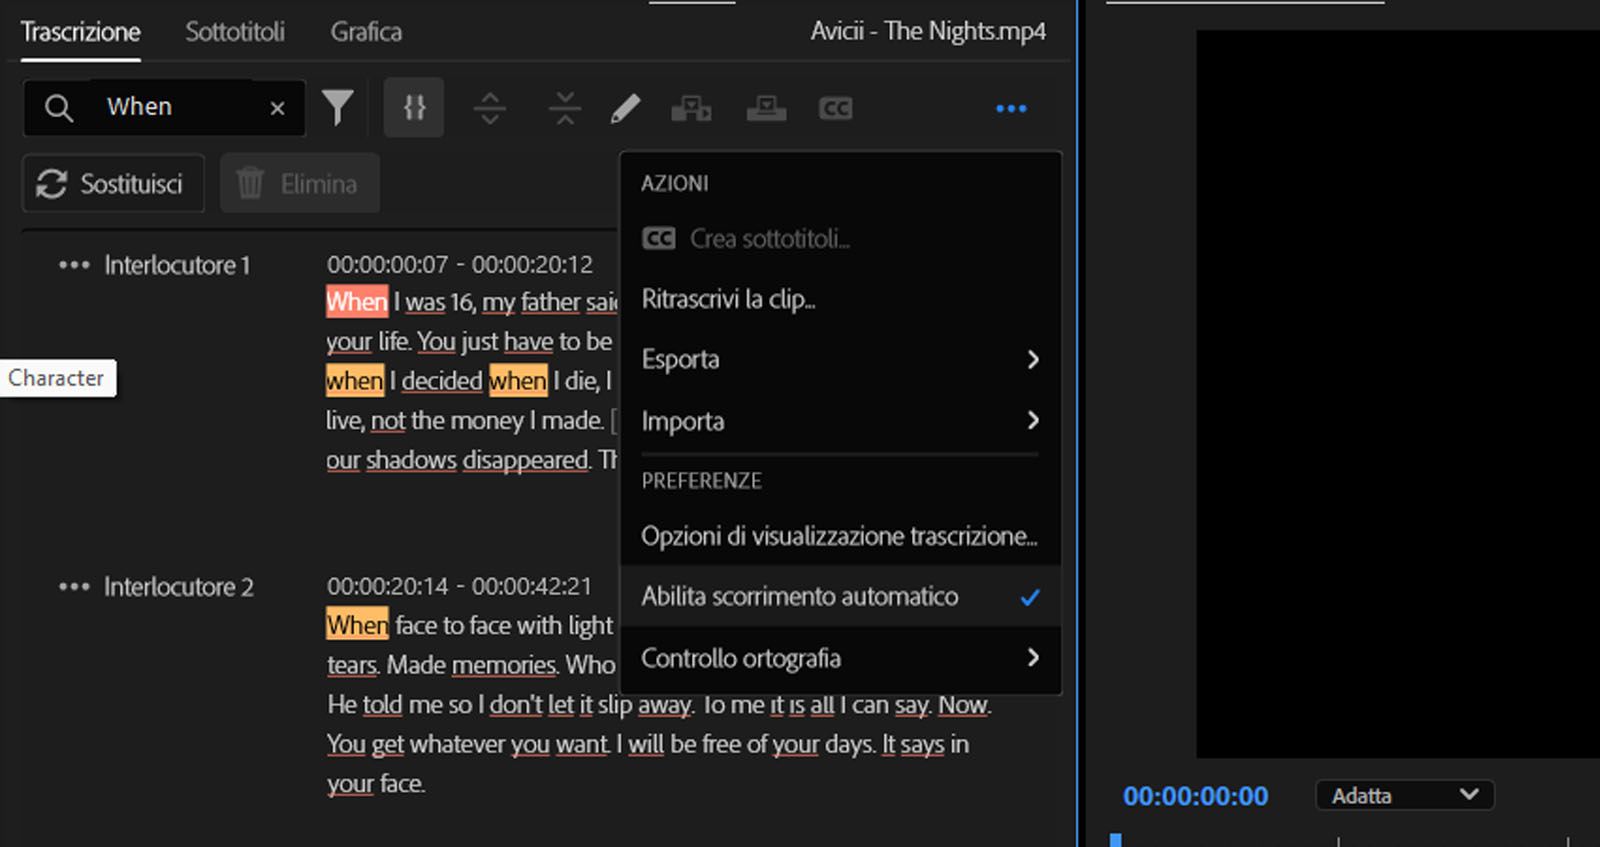Image resolution: width=1600 pixels, height=847 pixels.
Task: Click timestamp 00:00:20:14 - 00:00:42:21
Action: 459,586
